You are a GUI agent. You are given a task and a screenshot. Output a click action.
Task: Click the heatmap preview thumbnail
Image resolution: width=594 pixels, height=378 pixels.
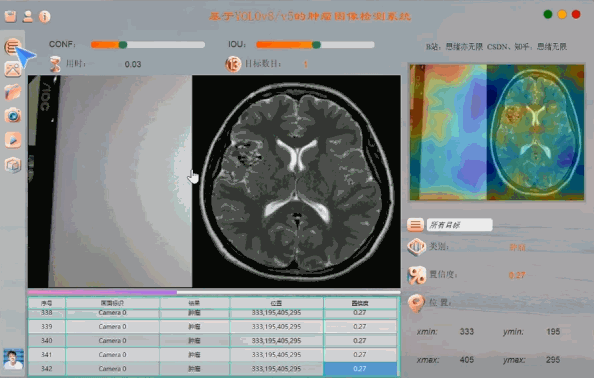(497, 132)
